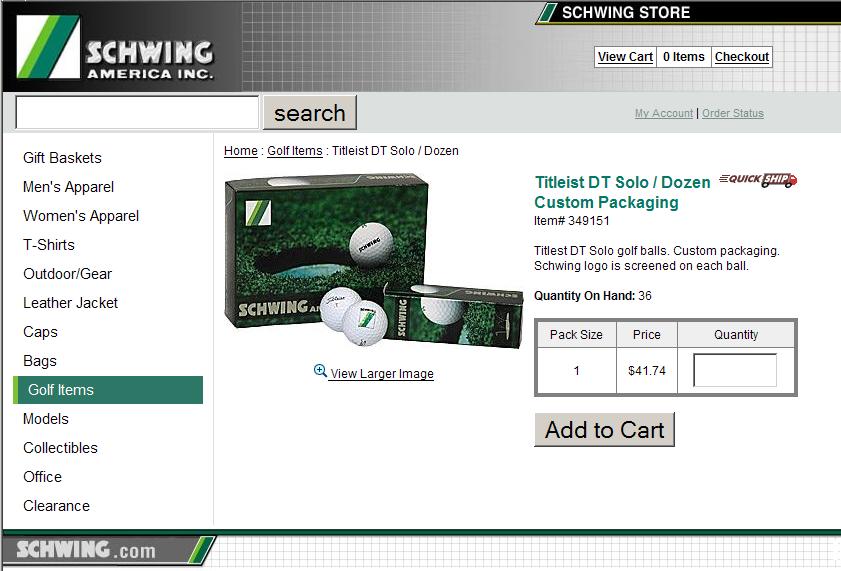This screenshot has width=841, height=571.
Task: View Clearance category
Action: 56,506
